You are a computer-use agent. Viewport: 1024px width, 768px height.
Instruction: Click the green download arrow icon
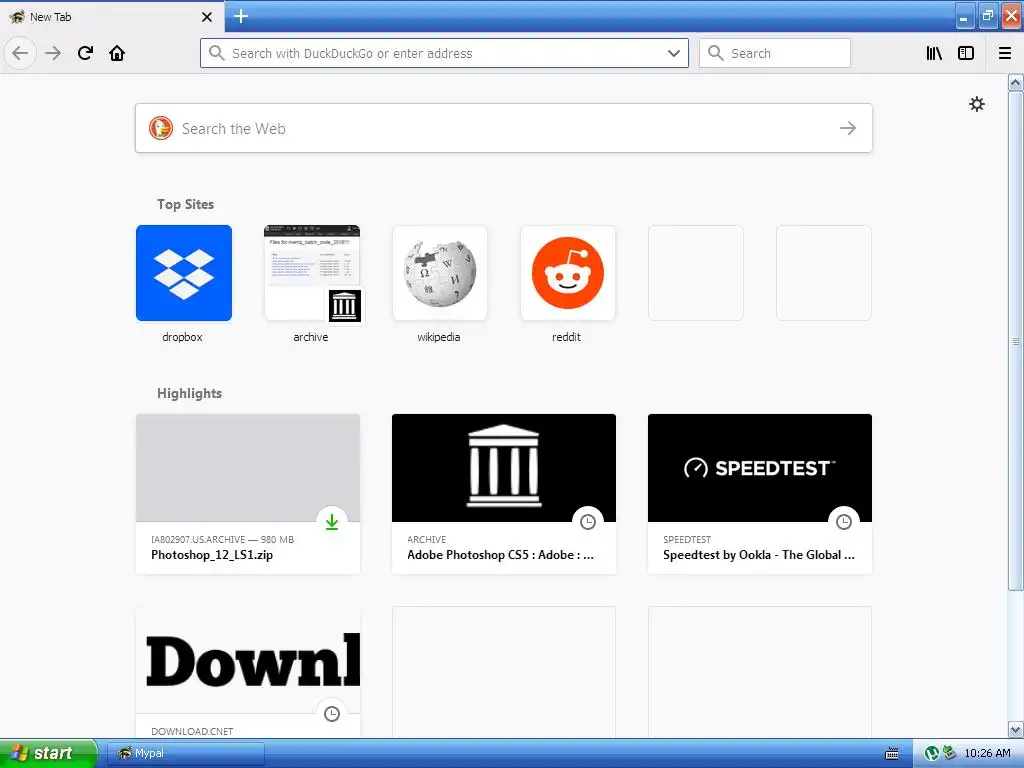pyautogui.click(x=332, y=521)
